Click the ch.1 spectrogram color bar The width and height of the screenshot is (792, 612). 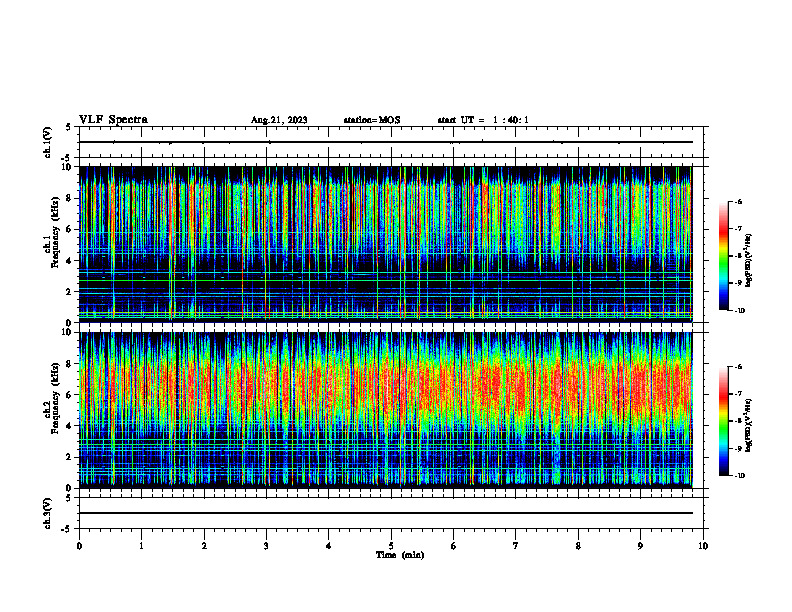723,256
